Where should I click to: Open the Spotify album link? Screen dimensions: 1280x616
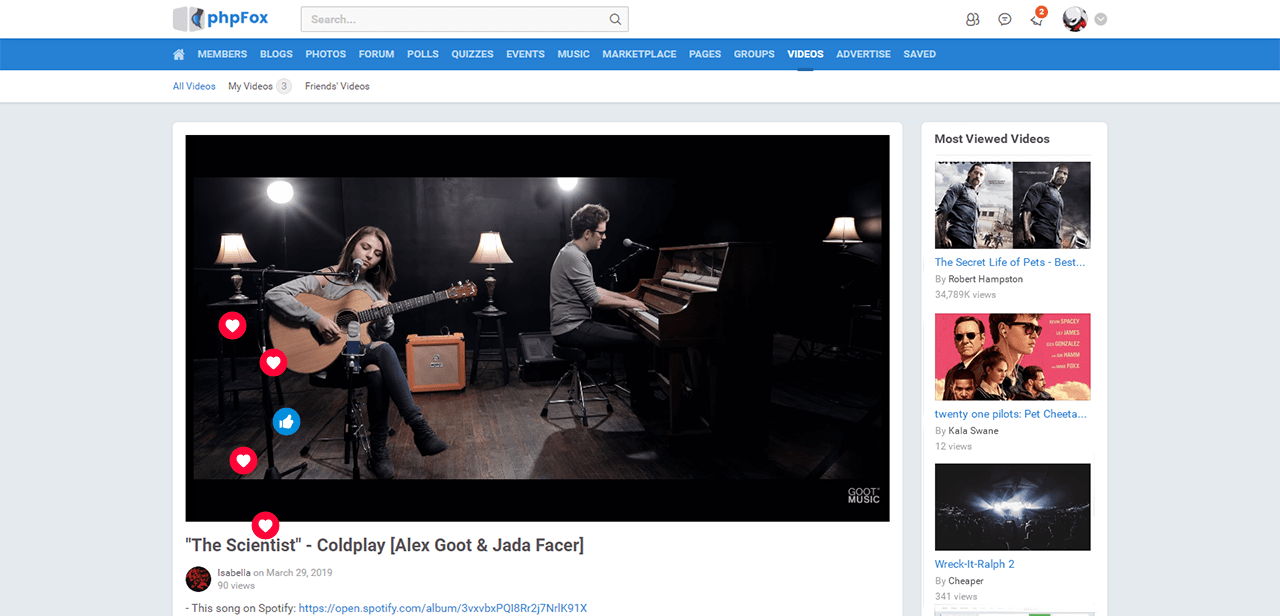click(442, 608)
